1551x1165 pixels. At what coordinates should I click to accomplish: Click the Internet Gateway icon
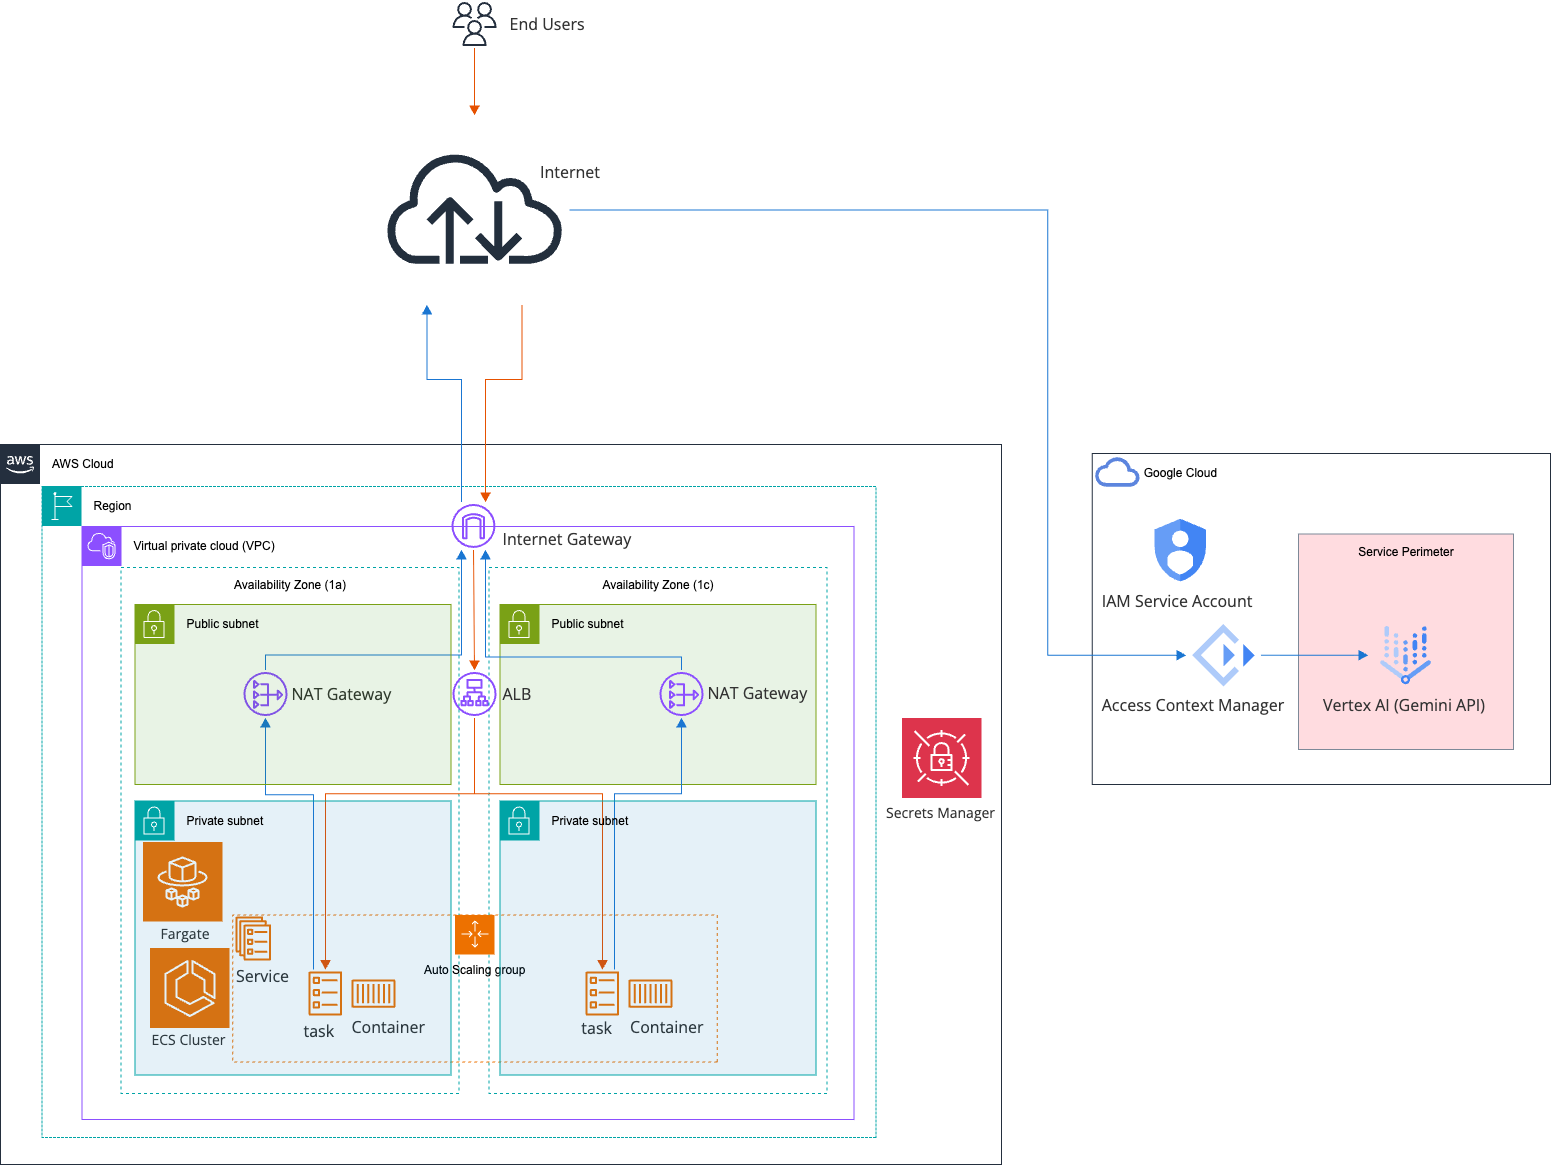(473, 525)
